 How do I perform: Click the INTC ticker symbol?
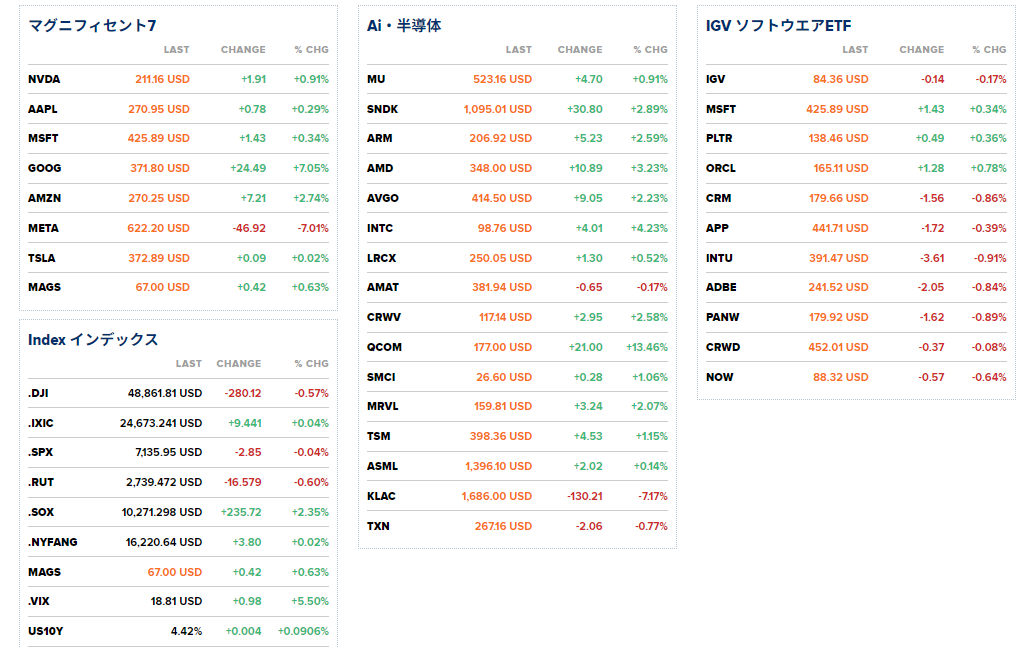pos(380,228)
